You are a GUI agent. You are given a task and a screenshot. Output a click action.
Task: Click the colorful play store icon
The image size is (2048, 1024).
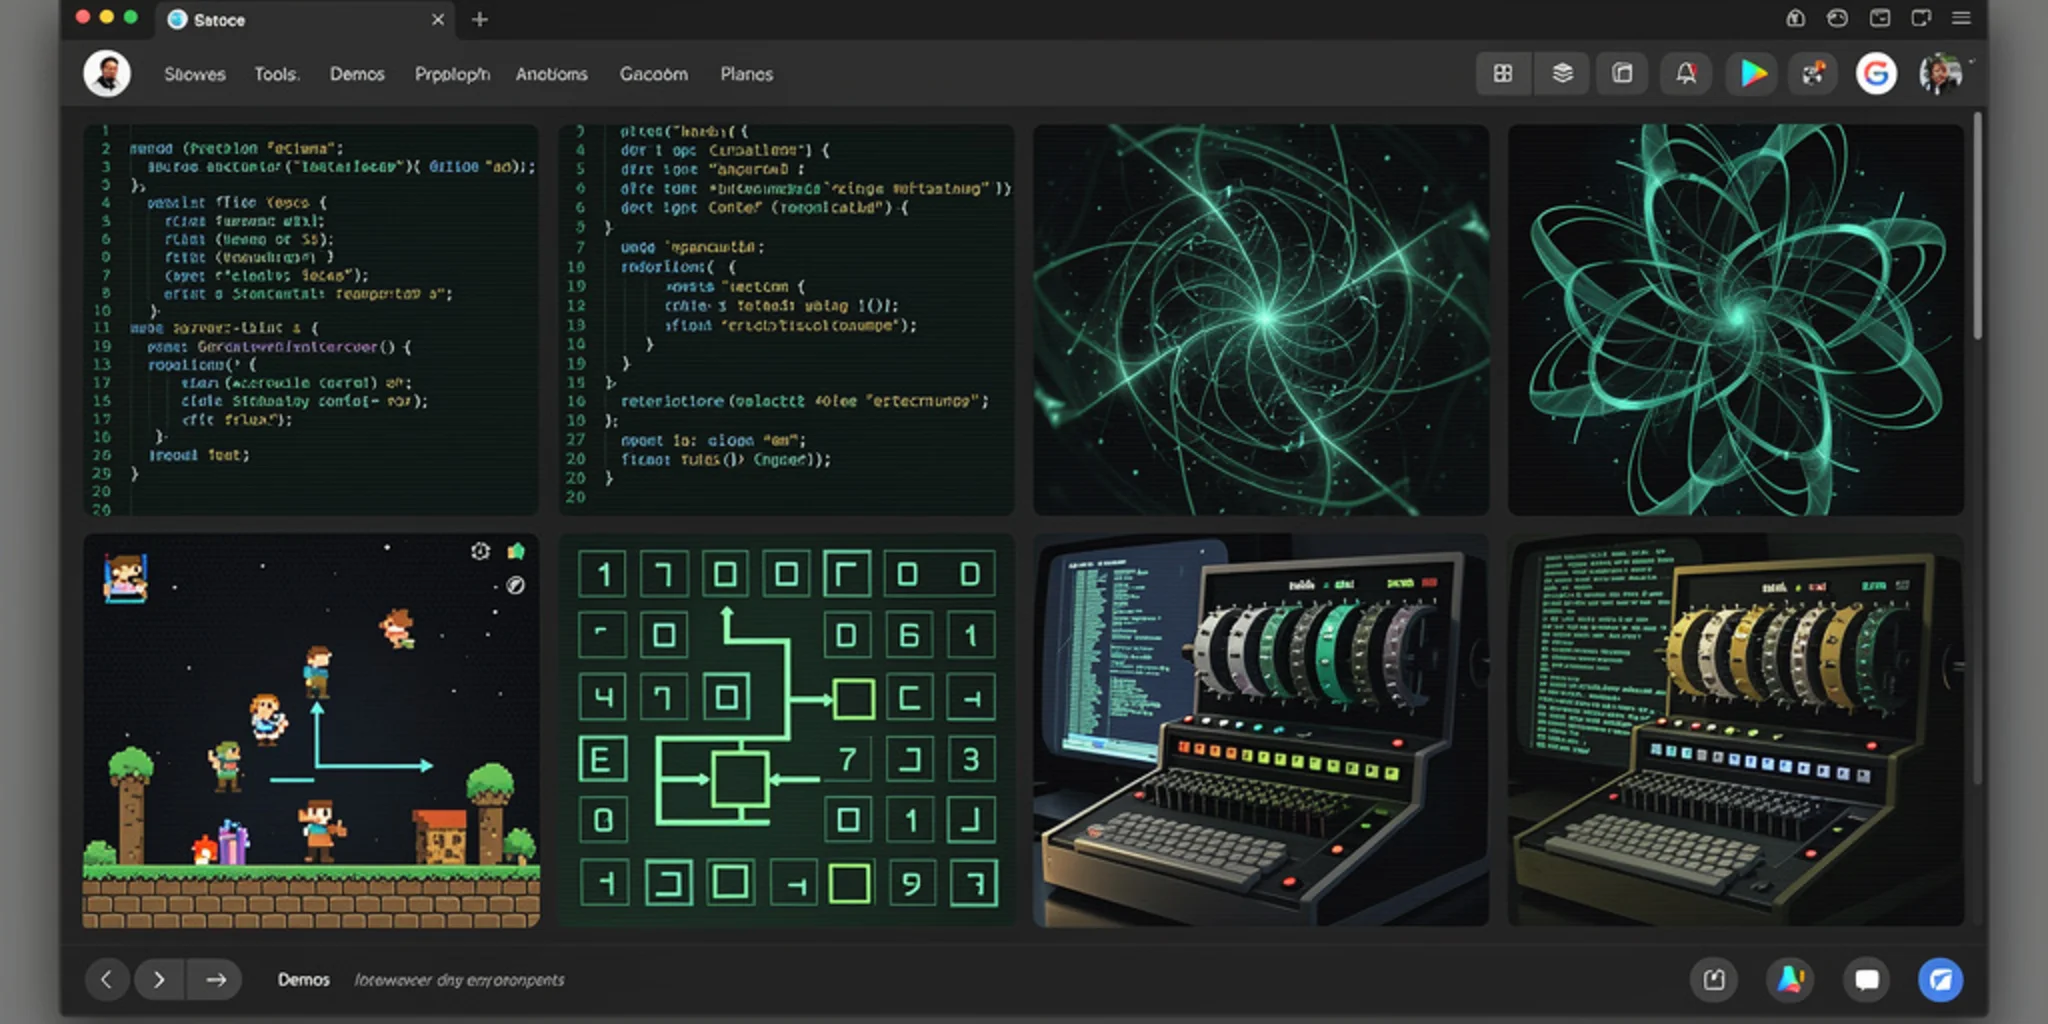[x=1752, y=74]
